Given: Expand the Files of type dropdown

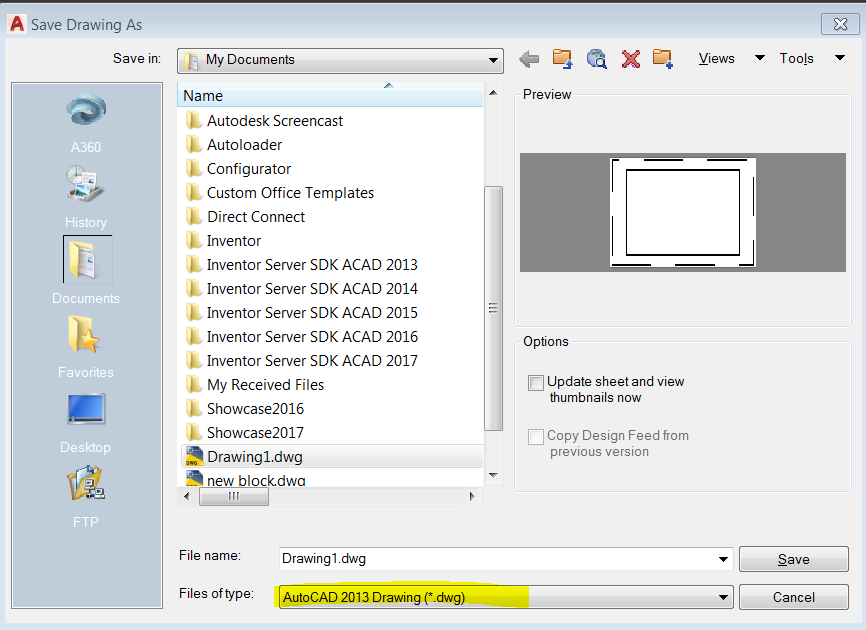Looking at the screenshot, I should pyautogui.click(x=723, y=597).
